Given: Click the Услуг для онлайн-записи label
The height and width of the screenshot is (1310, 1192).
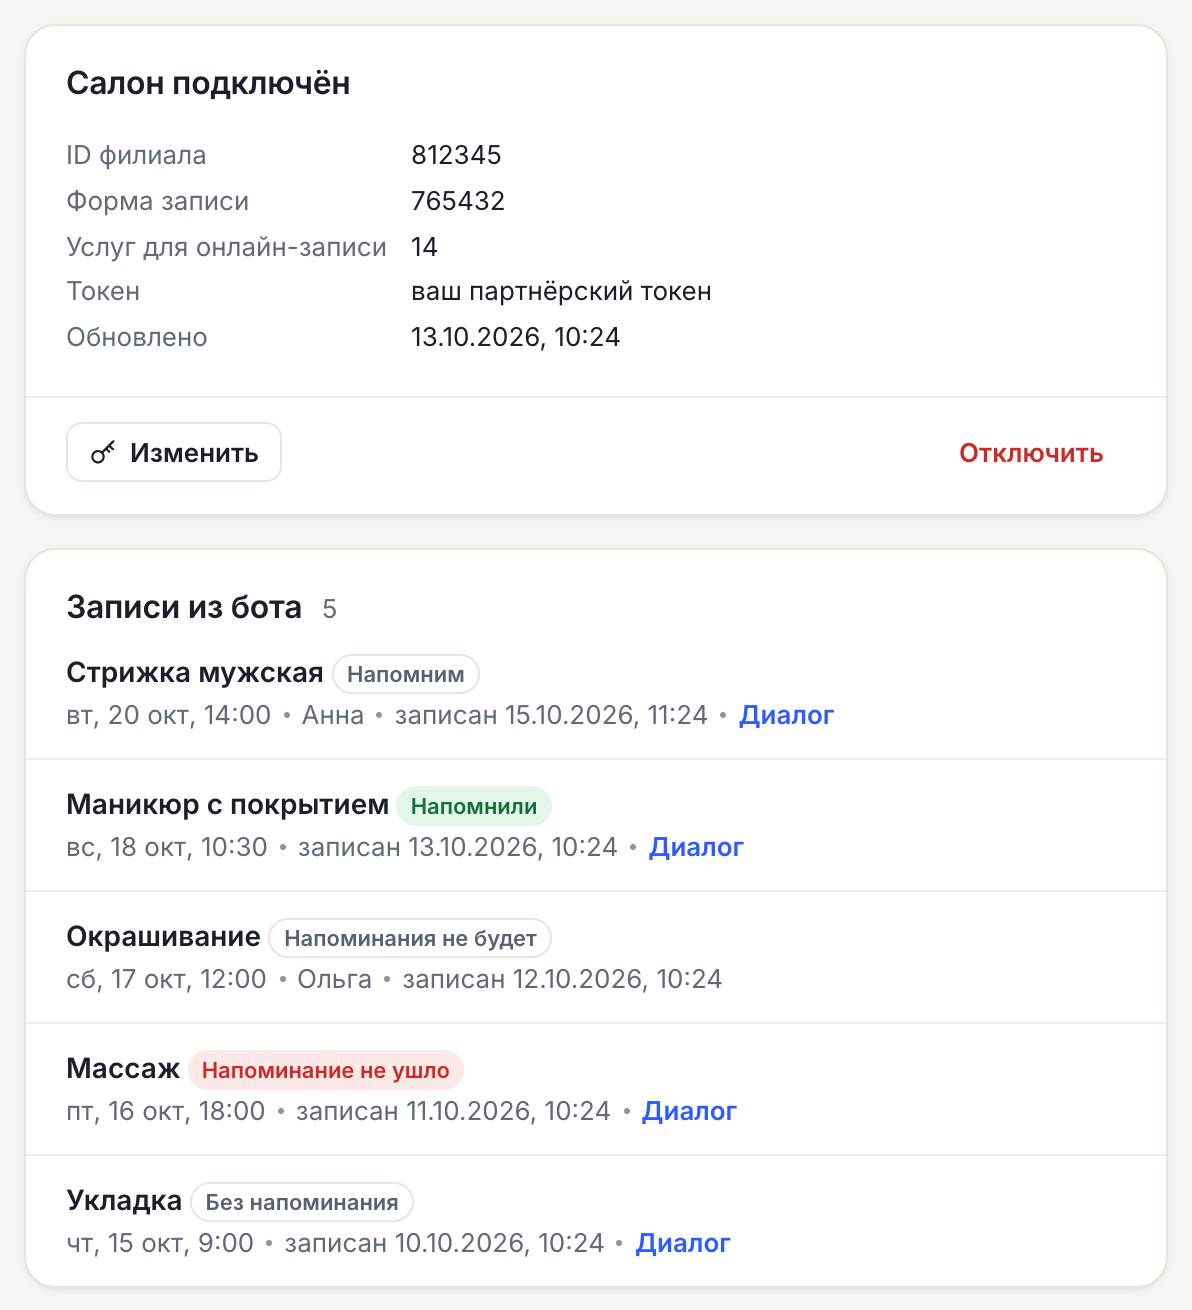Looking at the screenshot, I should [226, 247].
